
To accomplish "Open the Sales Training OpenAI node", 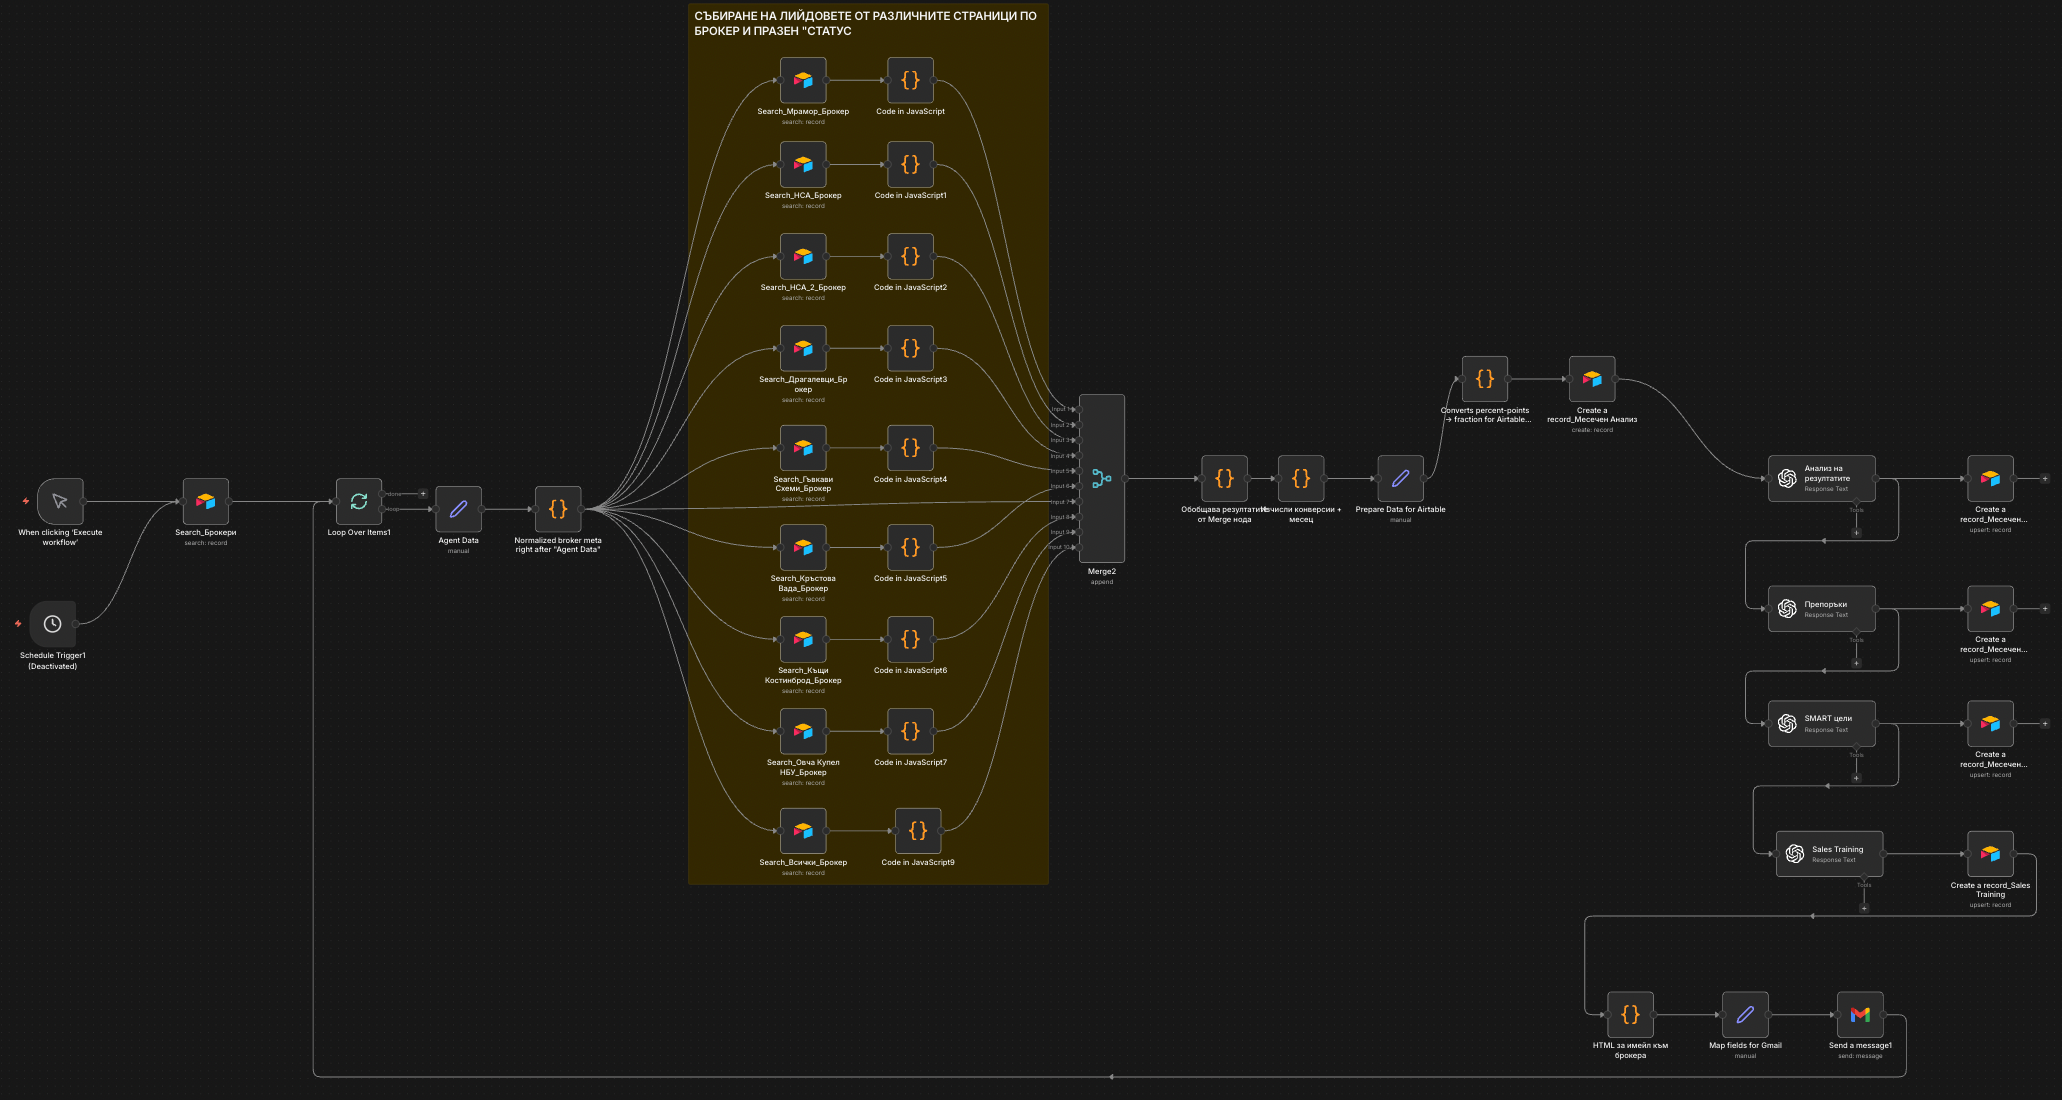I will pos(1829,854).
